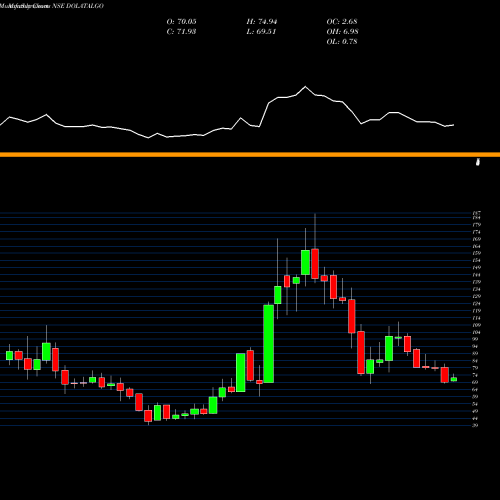Click the OH: 6.98 reading

(342, 32)
